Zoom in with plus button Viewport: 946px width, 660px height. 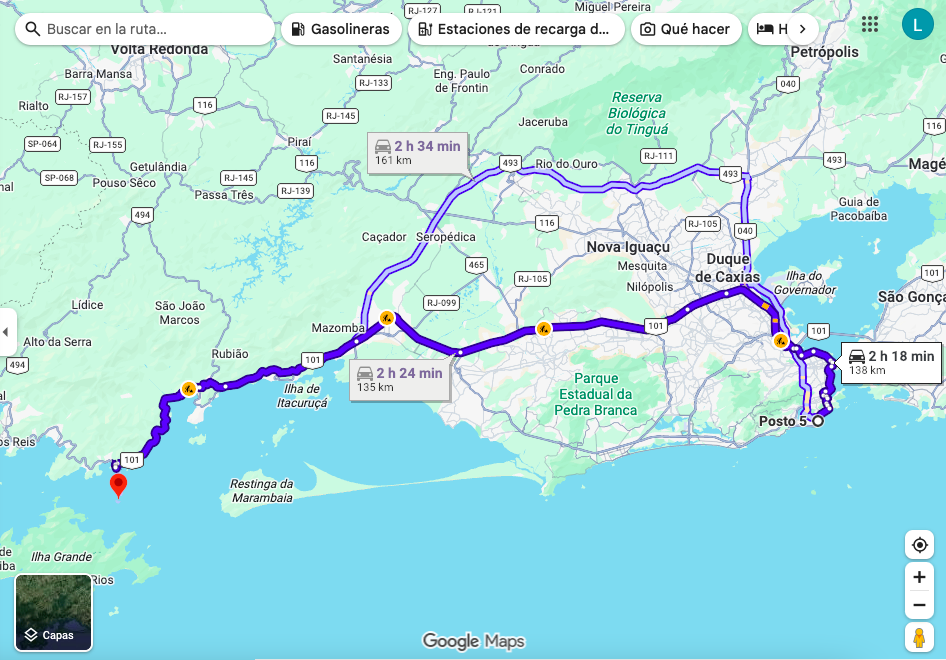[x=919, y=577]
